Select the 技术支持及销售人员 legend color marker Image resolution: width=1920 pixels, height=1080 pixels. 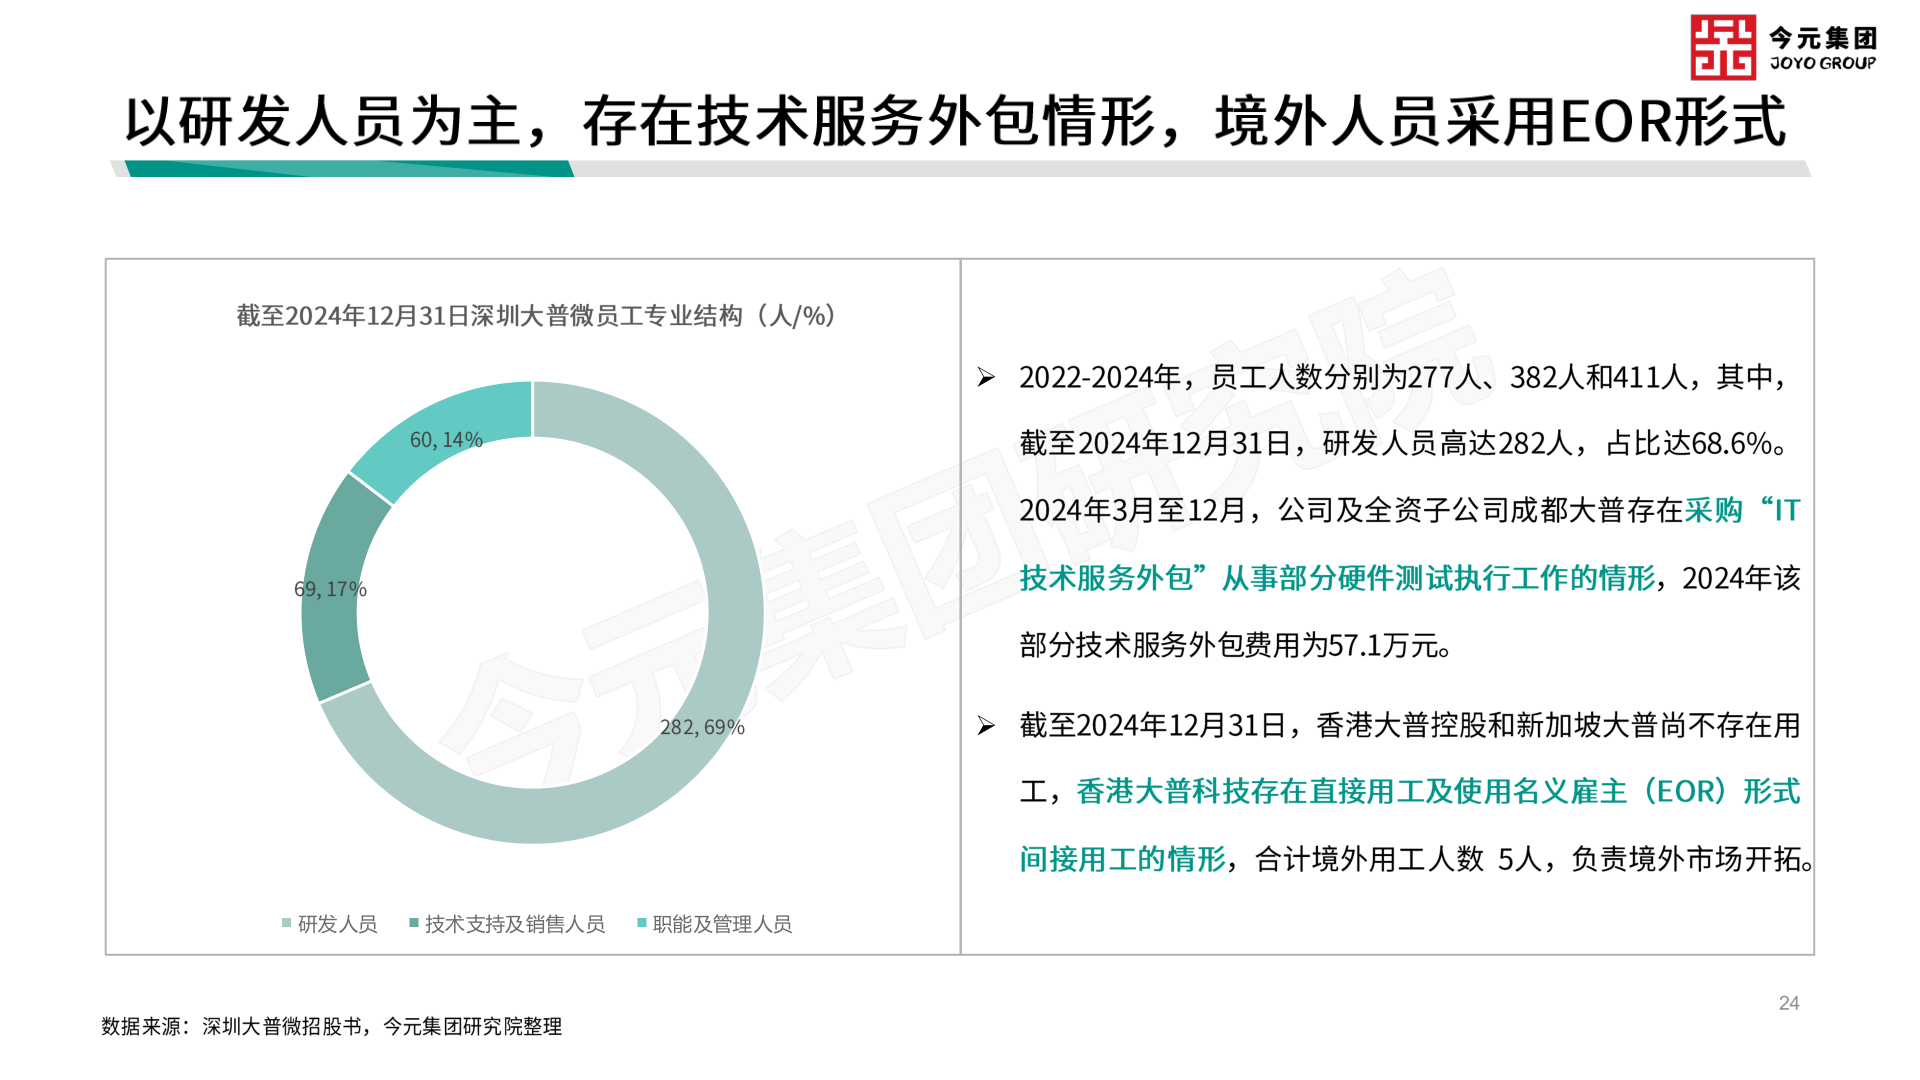414,923
